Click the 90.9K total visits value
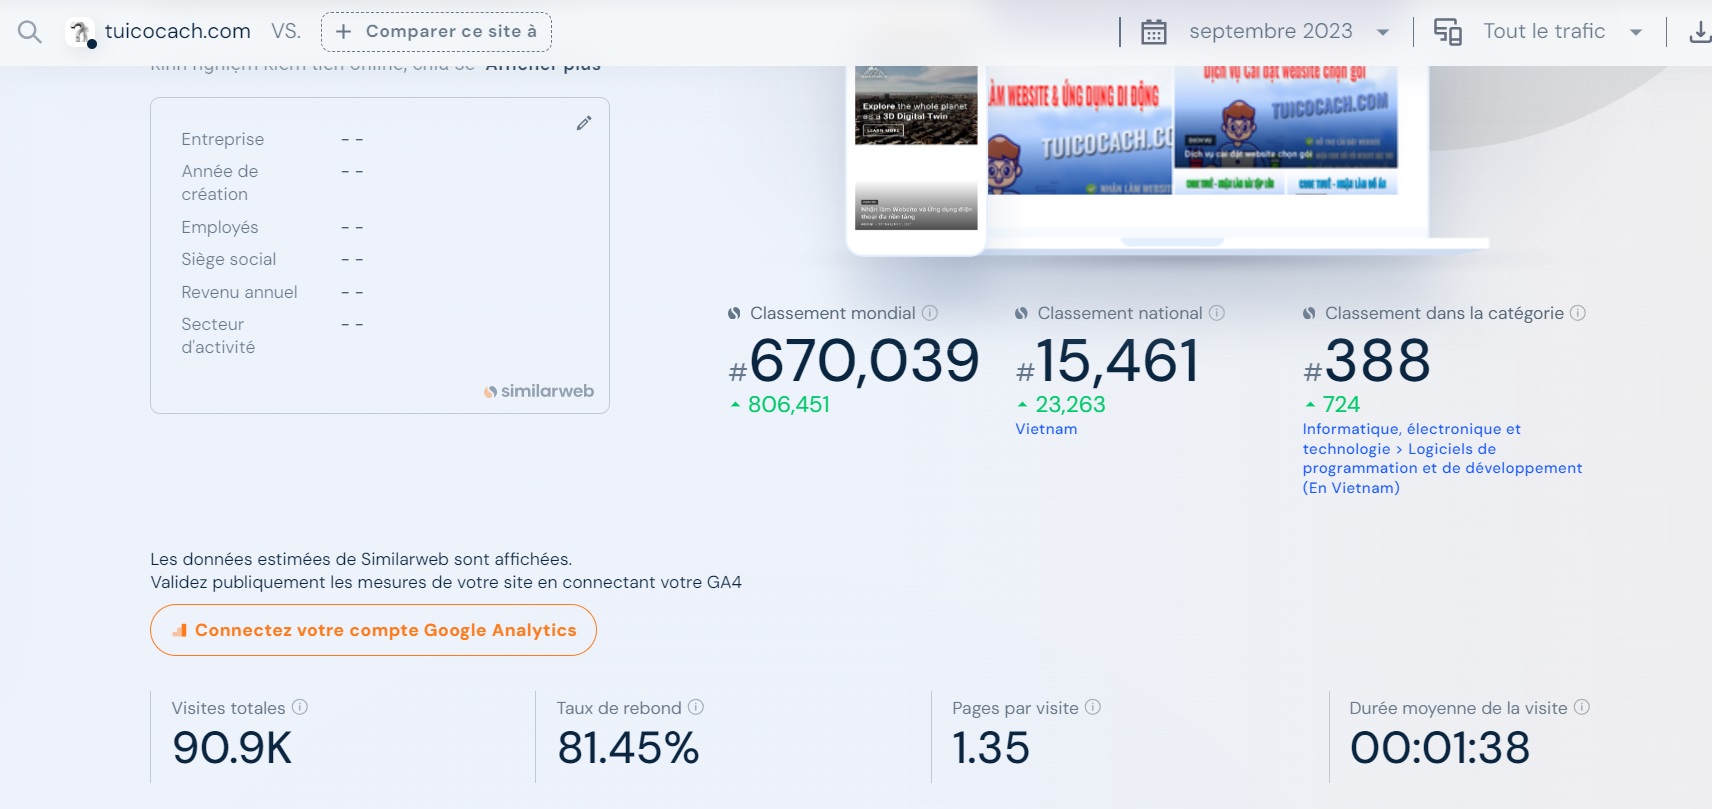The width and height of the screenshot is (1712, 809). [232, 748]
